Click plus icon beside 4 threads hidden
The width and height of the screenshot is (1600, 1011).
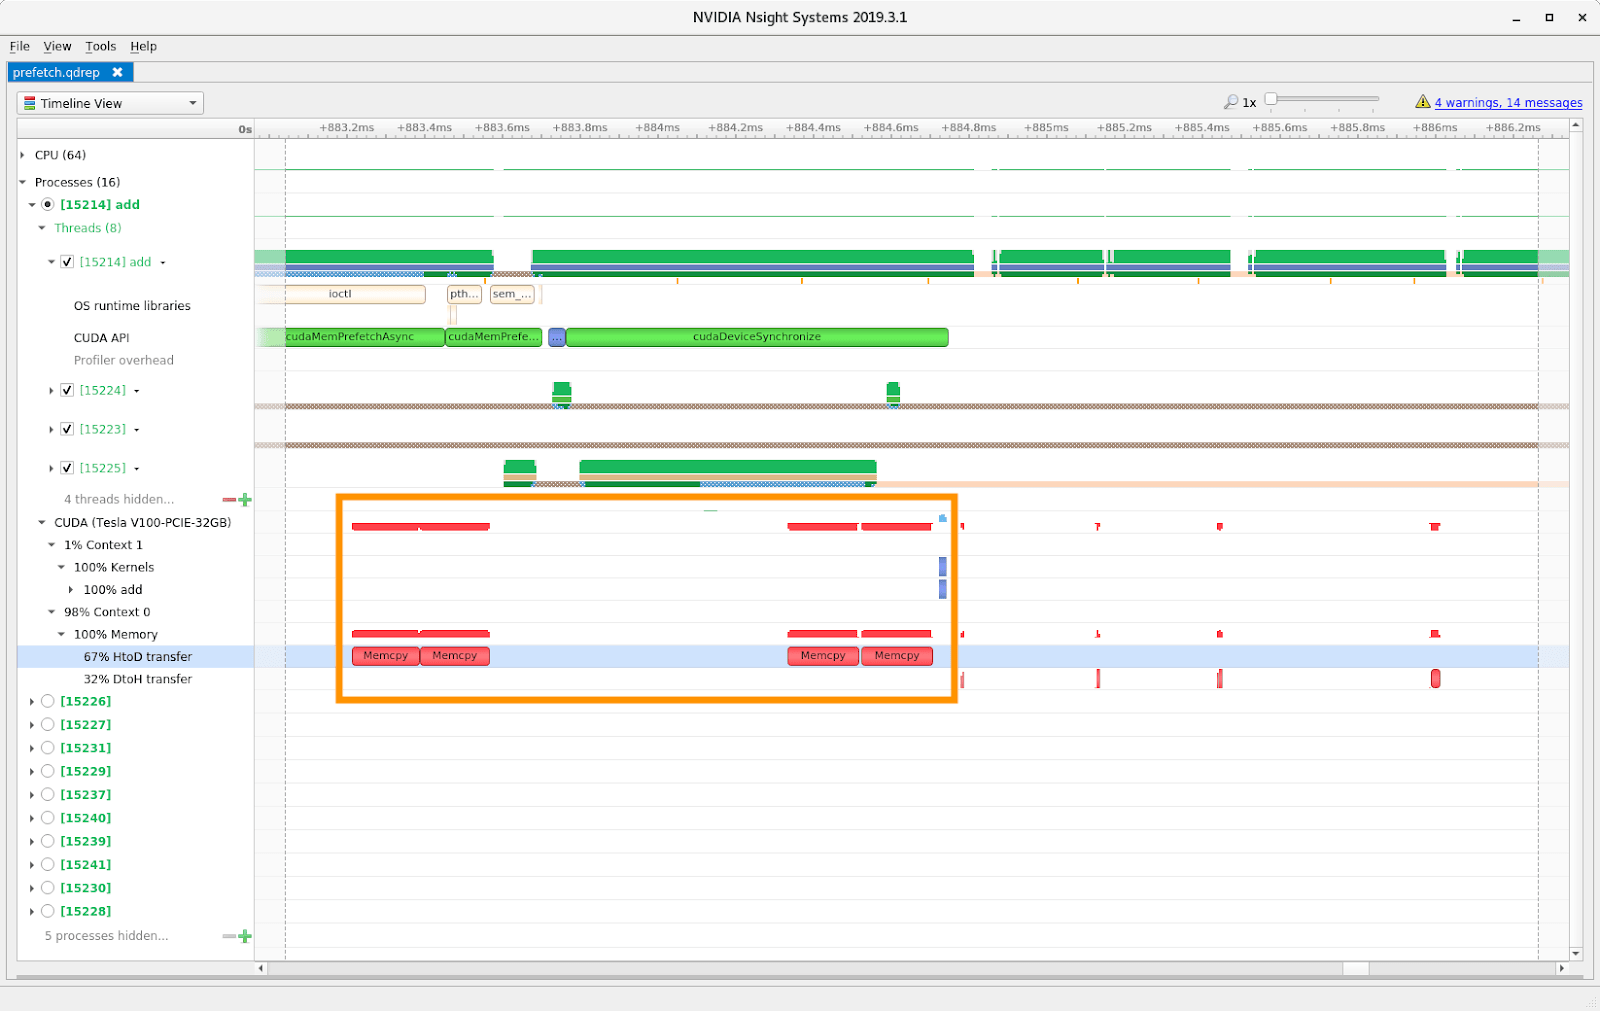pyautogui.click(x=245, y=500)
